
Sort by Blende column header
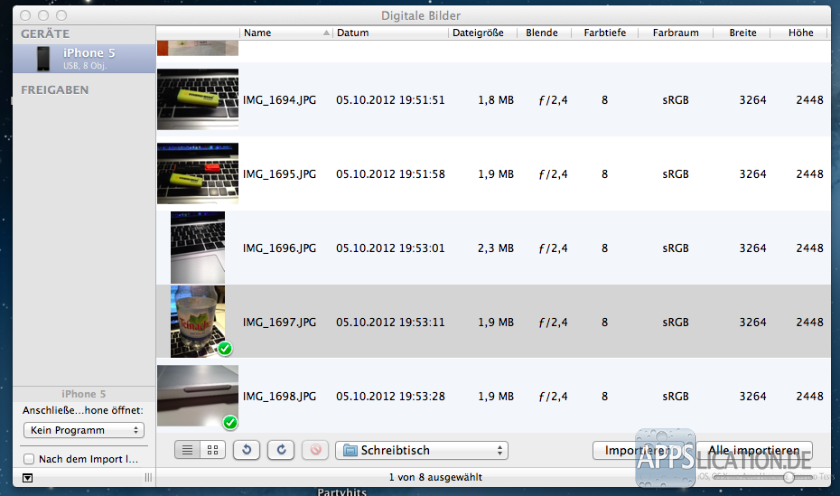(544, 33)
